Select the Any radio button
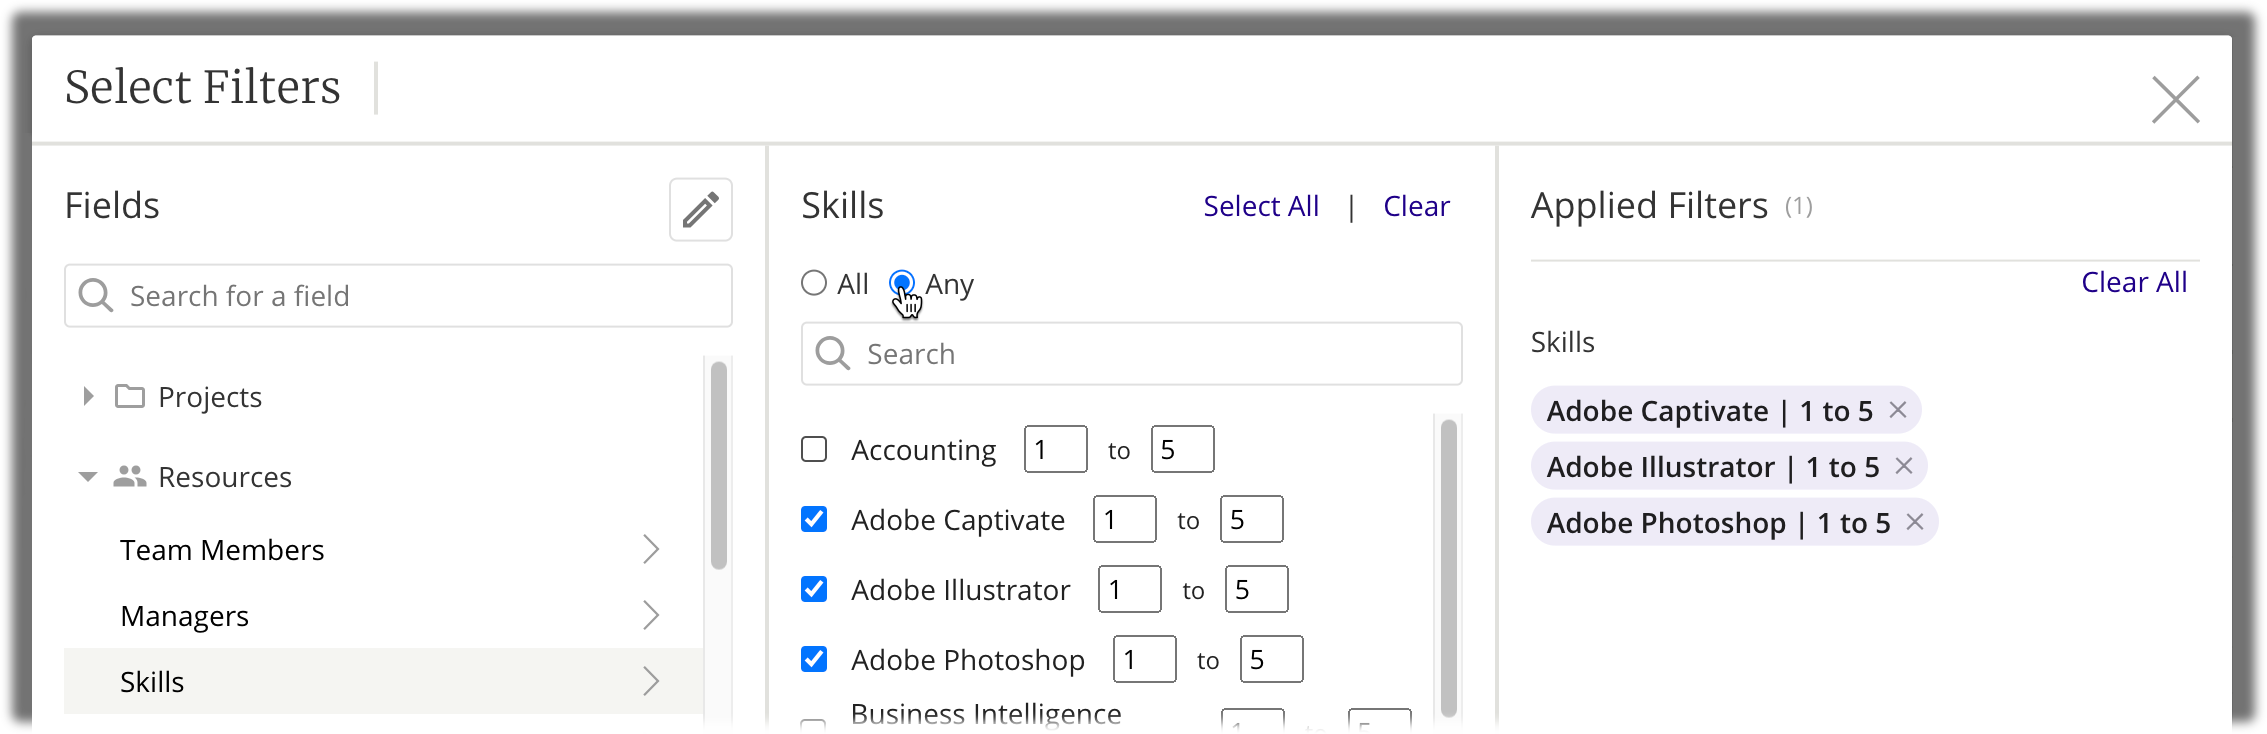The image size is (2267, 734). 902,283
